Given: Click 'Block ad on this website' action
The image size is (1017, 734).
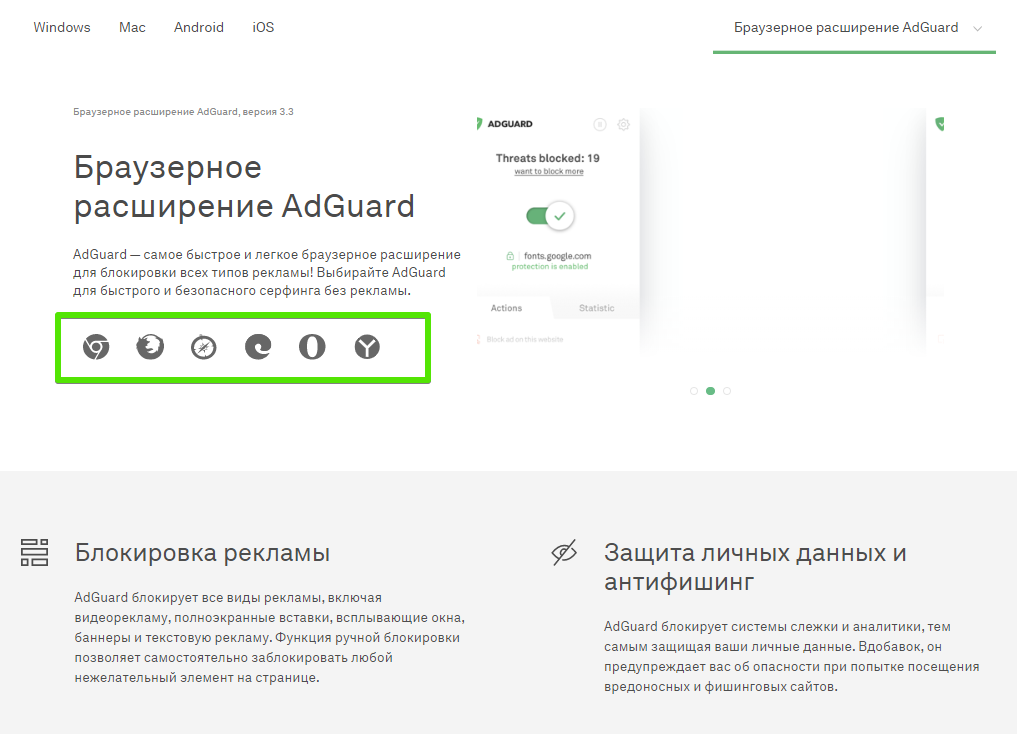Looking at the screenshot, I should click(x=525, y=339).
